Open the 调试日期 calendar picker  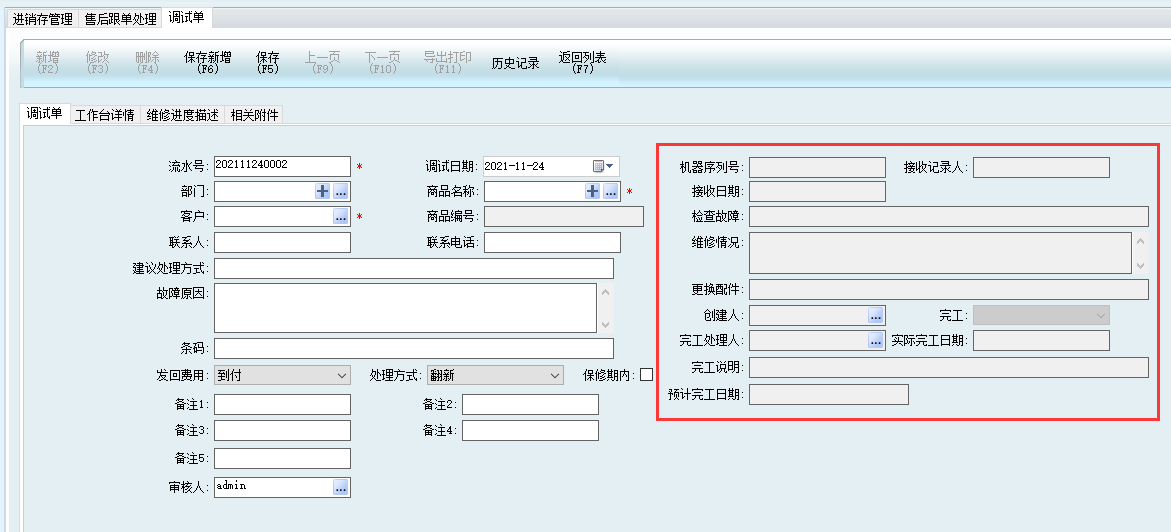coord(602,166)
